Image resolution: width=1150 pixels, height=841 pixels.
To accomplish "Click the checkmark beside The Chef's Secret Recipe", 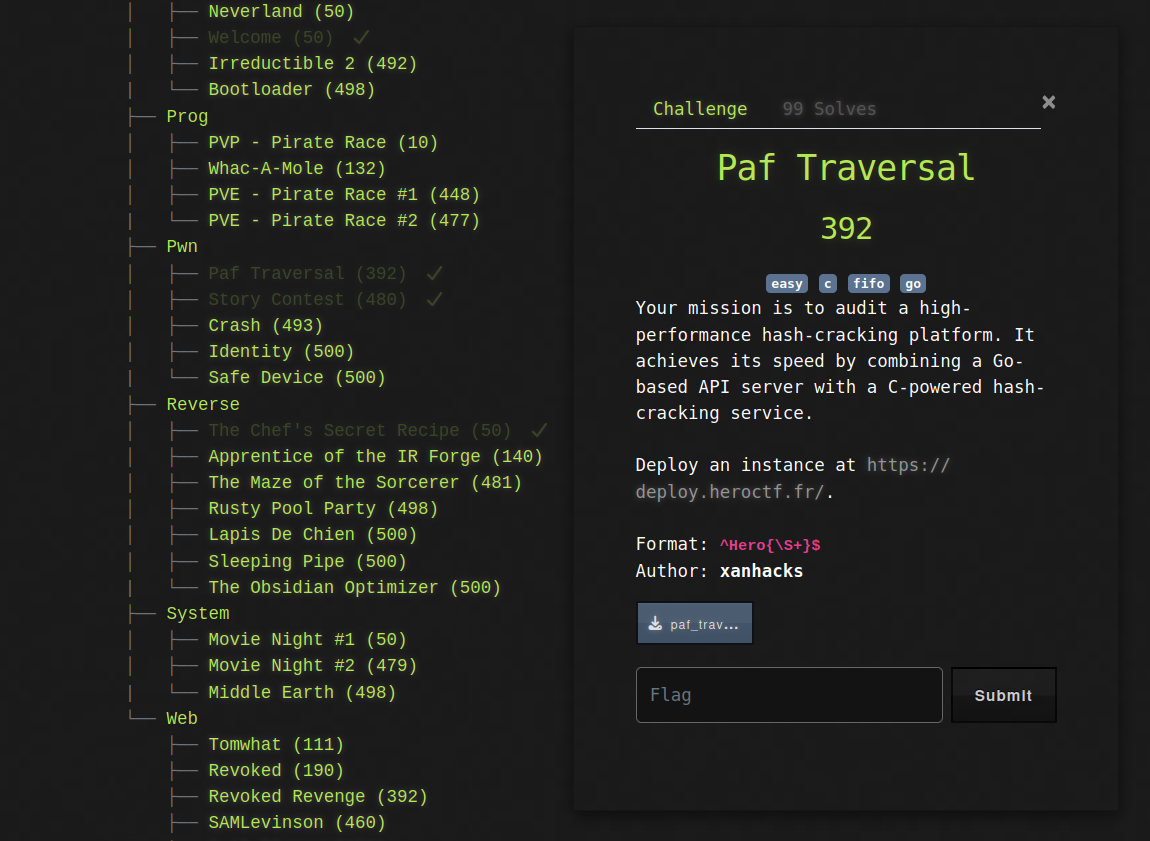I will coord(540,429).
